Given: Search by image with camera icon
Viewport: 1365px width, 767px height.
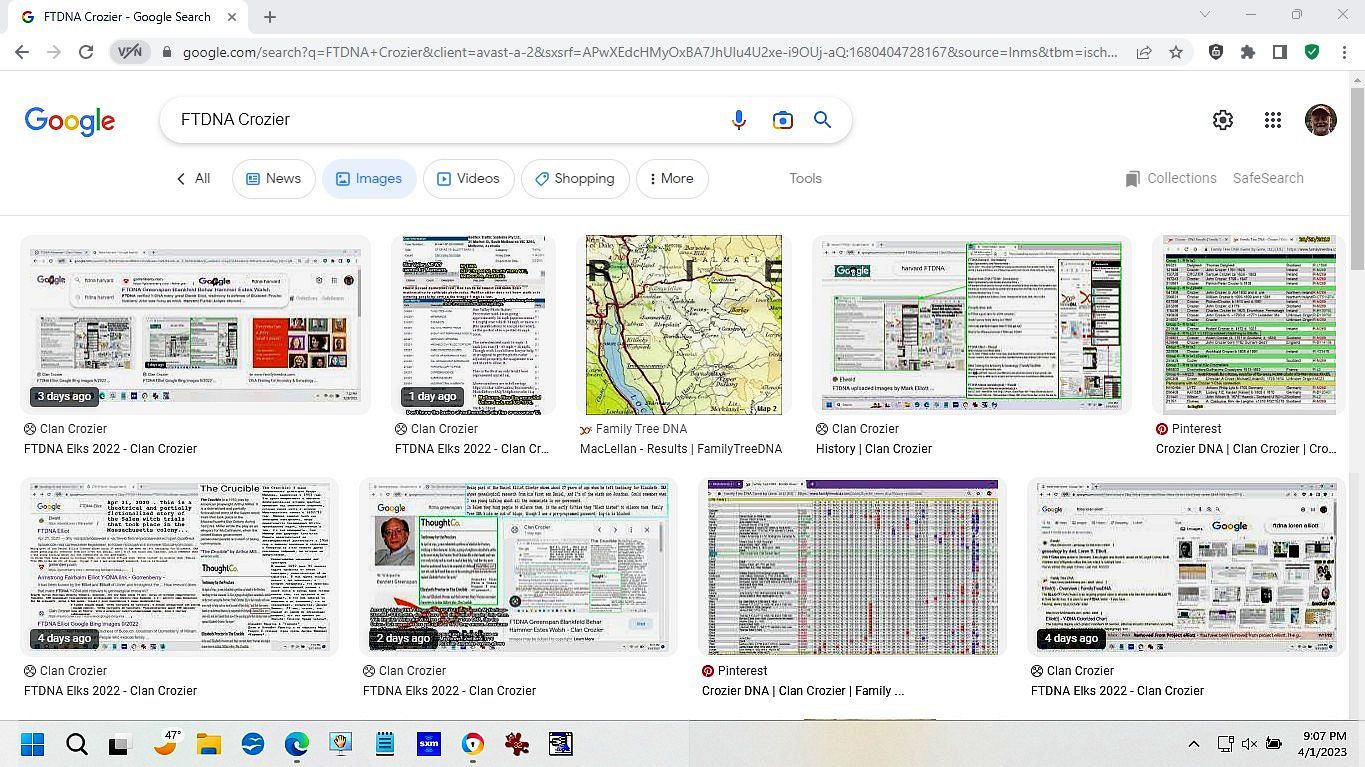Looking at the screenshot, I should (783, 120).
